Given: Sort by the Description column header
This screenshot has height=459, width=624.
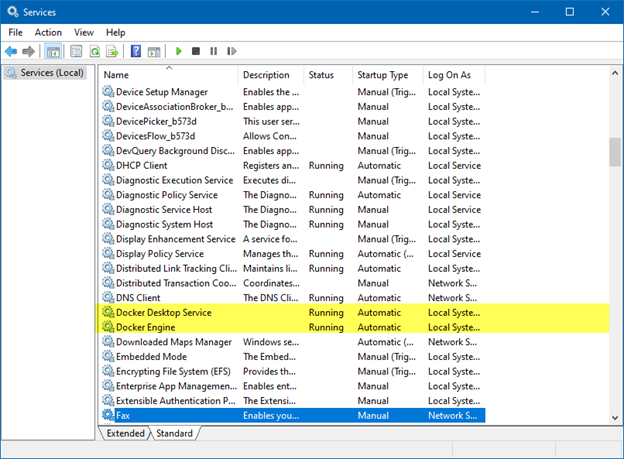Looking at the screenshot, I should point(271,75).
